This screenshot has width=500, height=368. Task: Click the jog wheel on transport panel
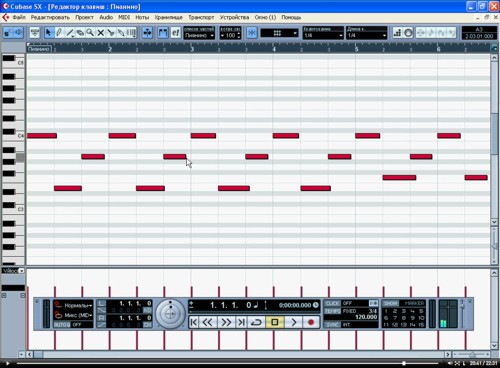170,313
